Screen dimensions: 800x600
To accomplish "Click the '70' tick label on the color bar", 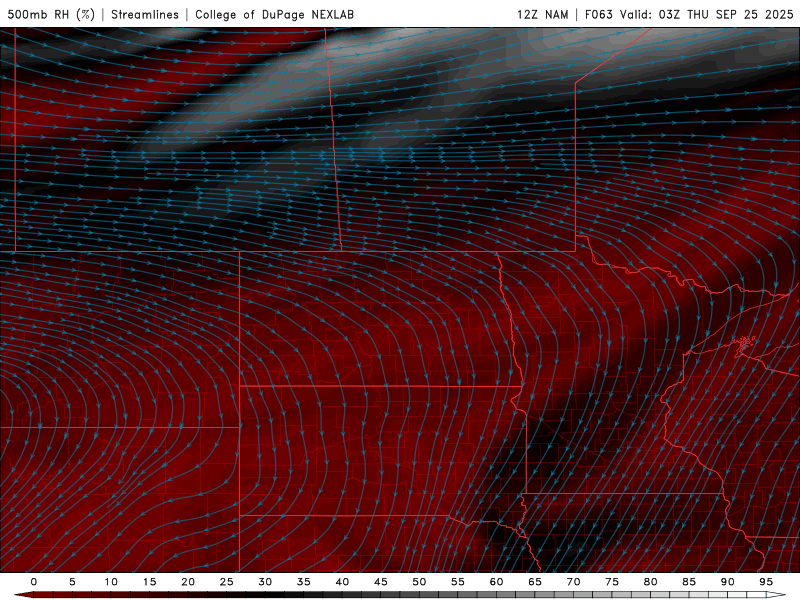I will (x=573, y=582).
